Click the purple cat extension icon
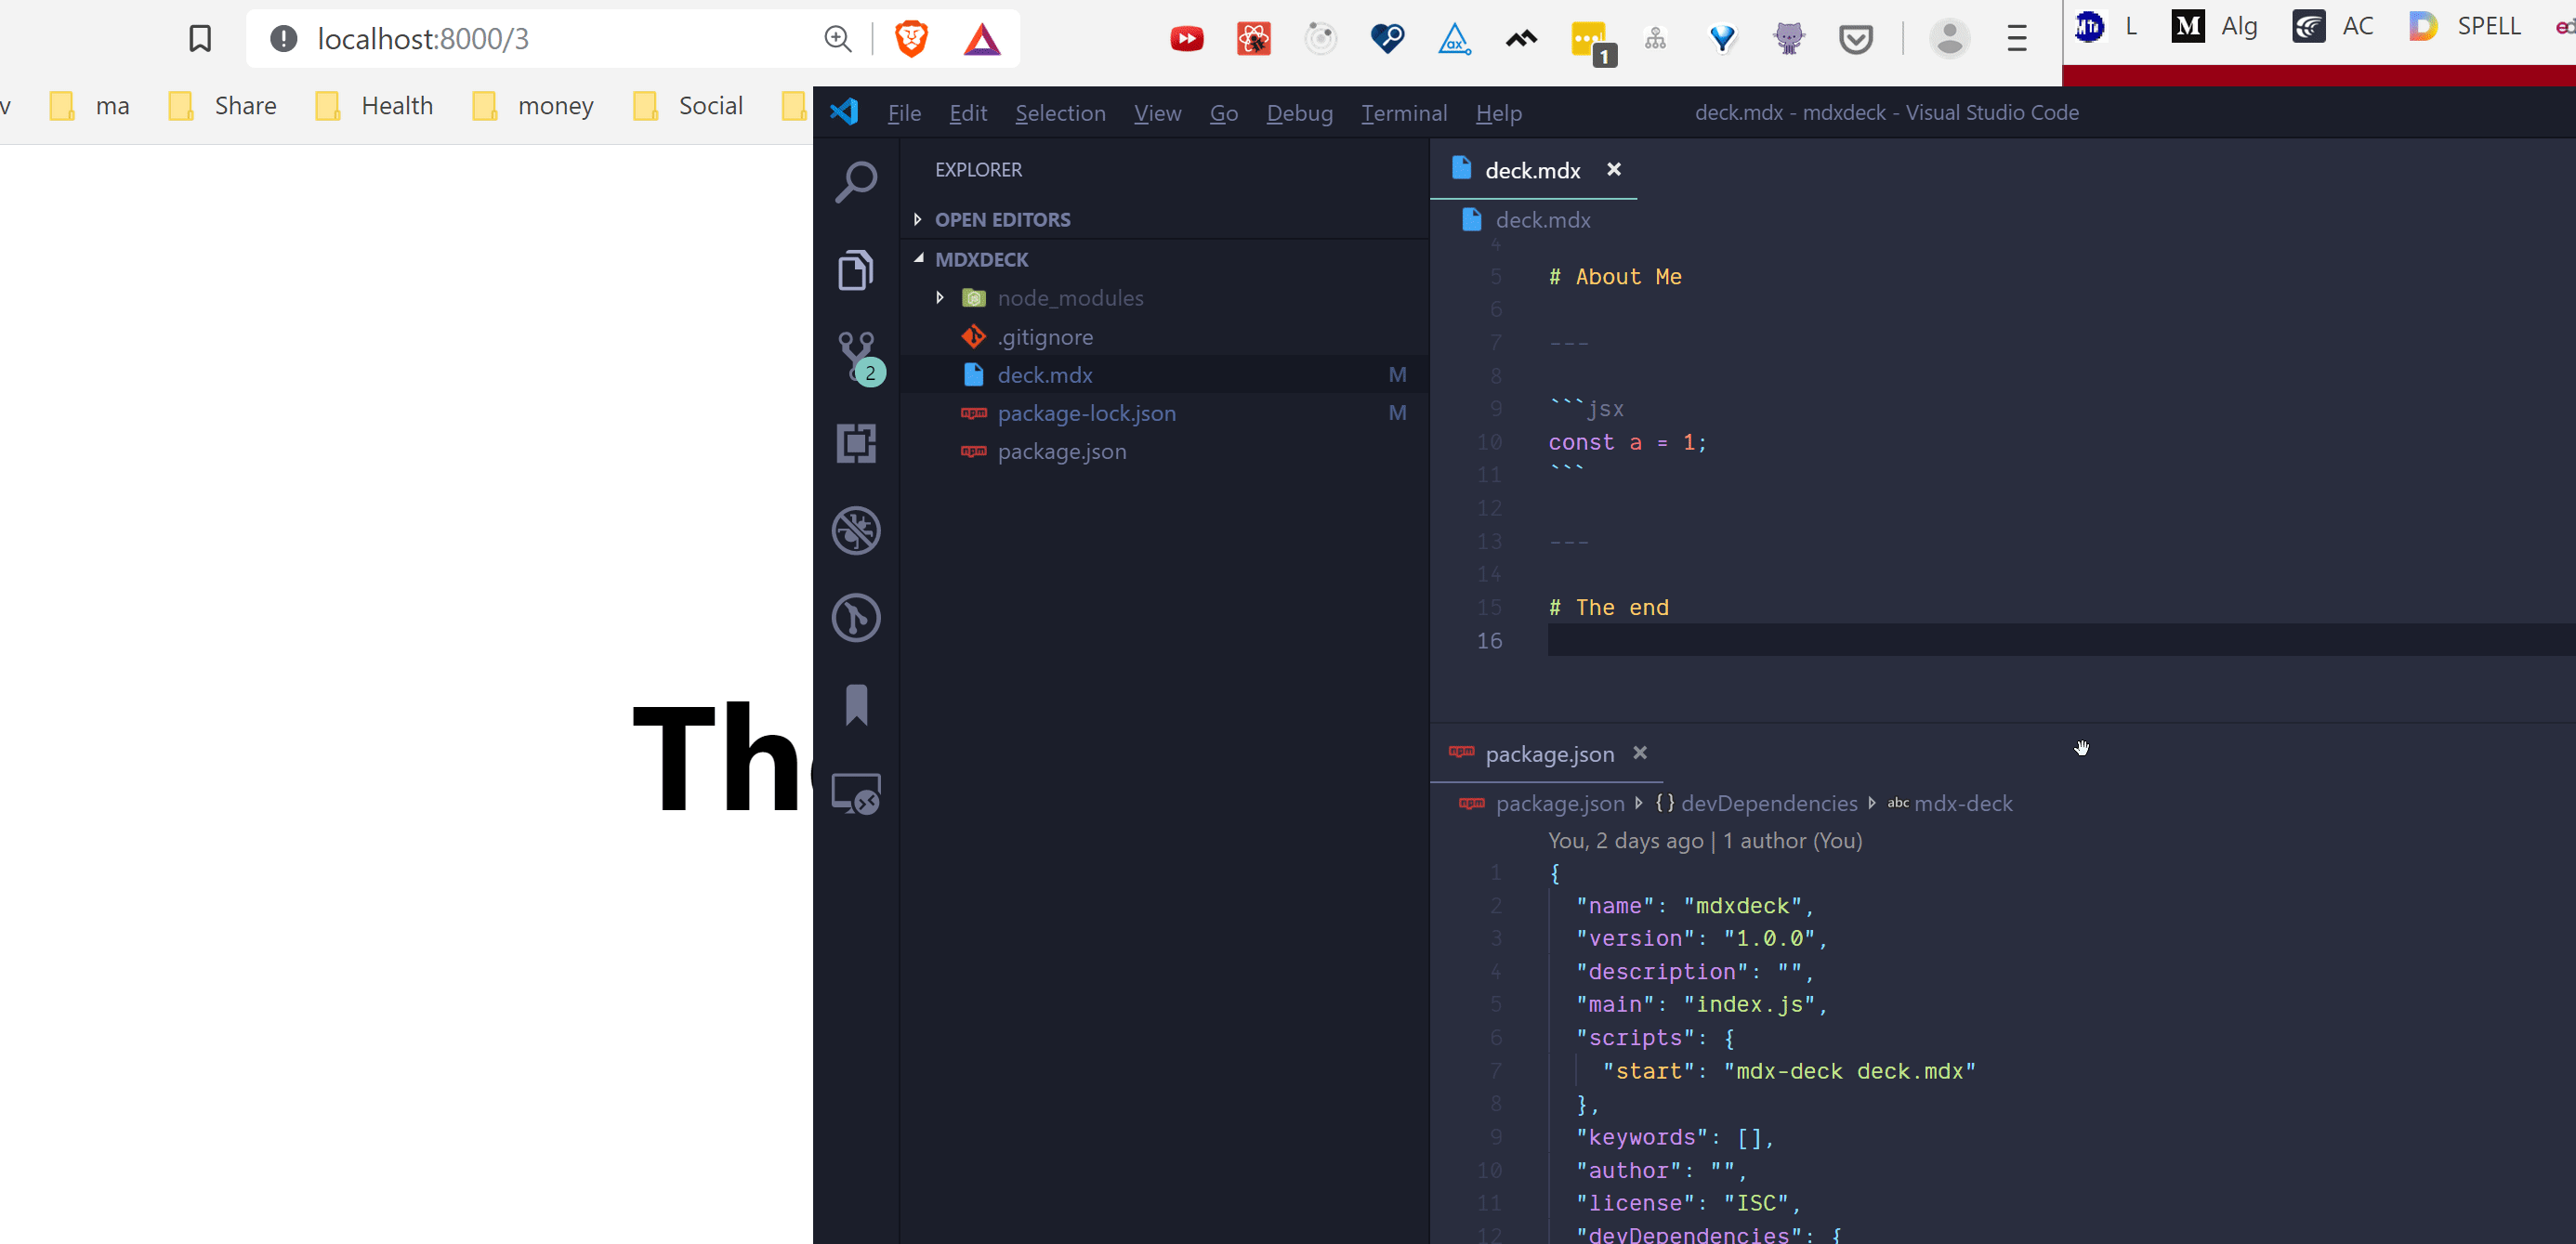 pyautogui.click(x=1789, y=39)
